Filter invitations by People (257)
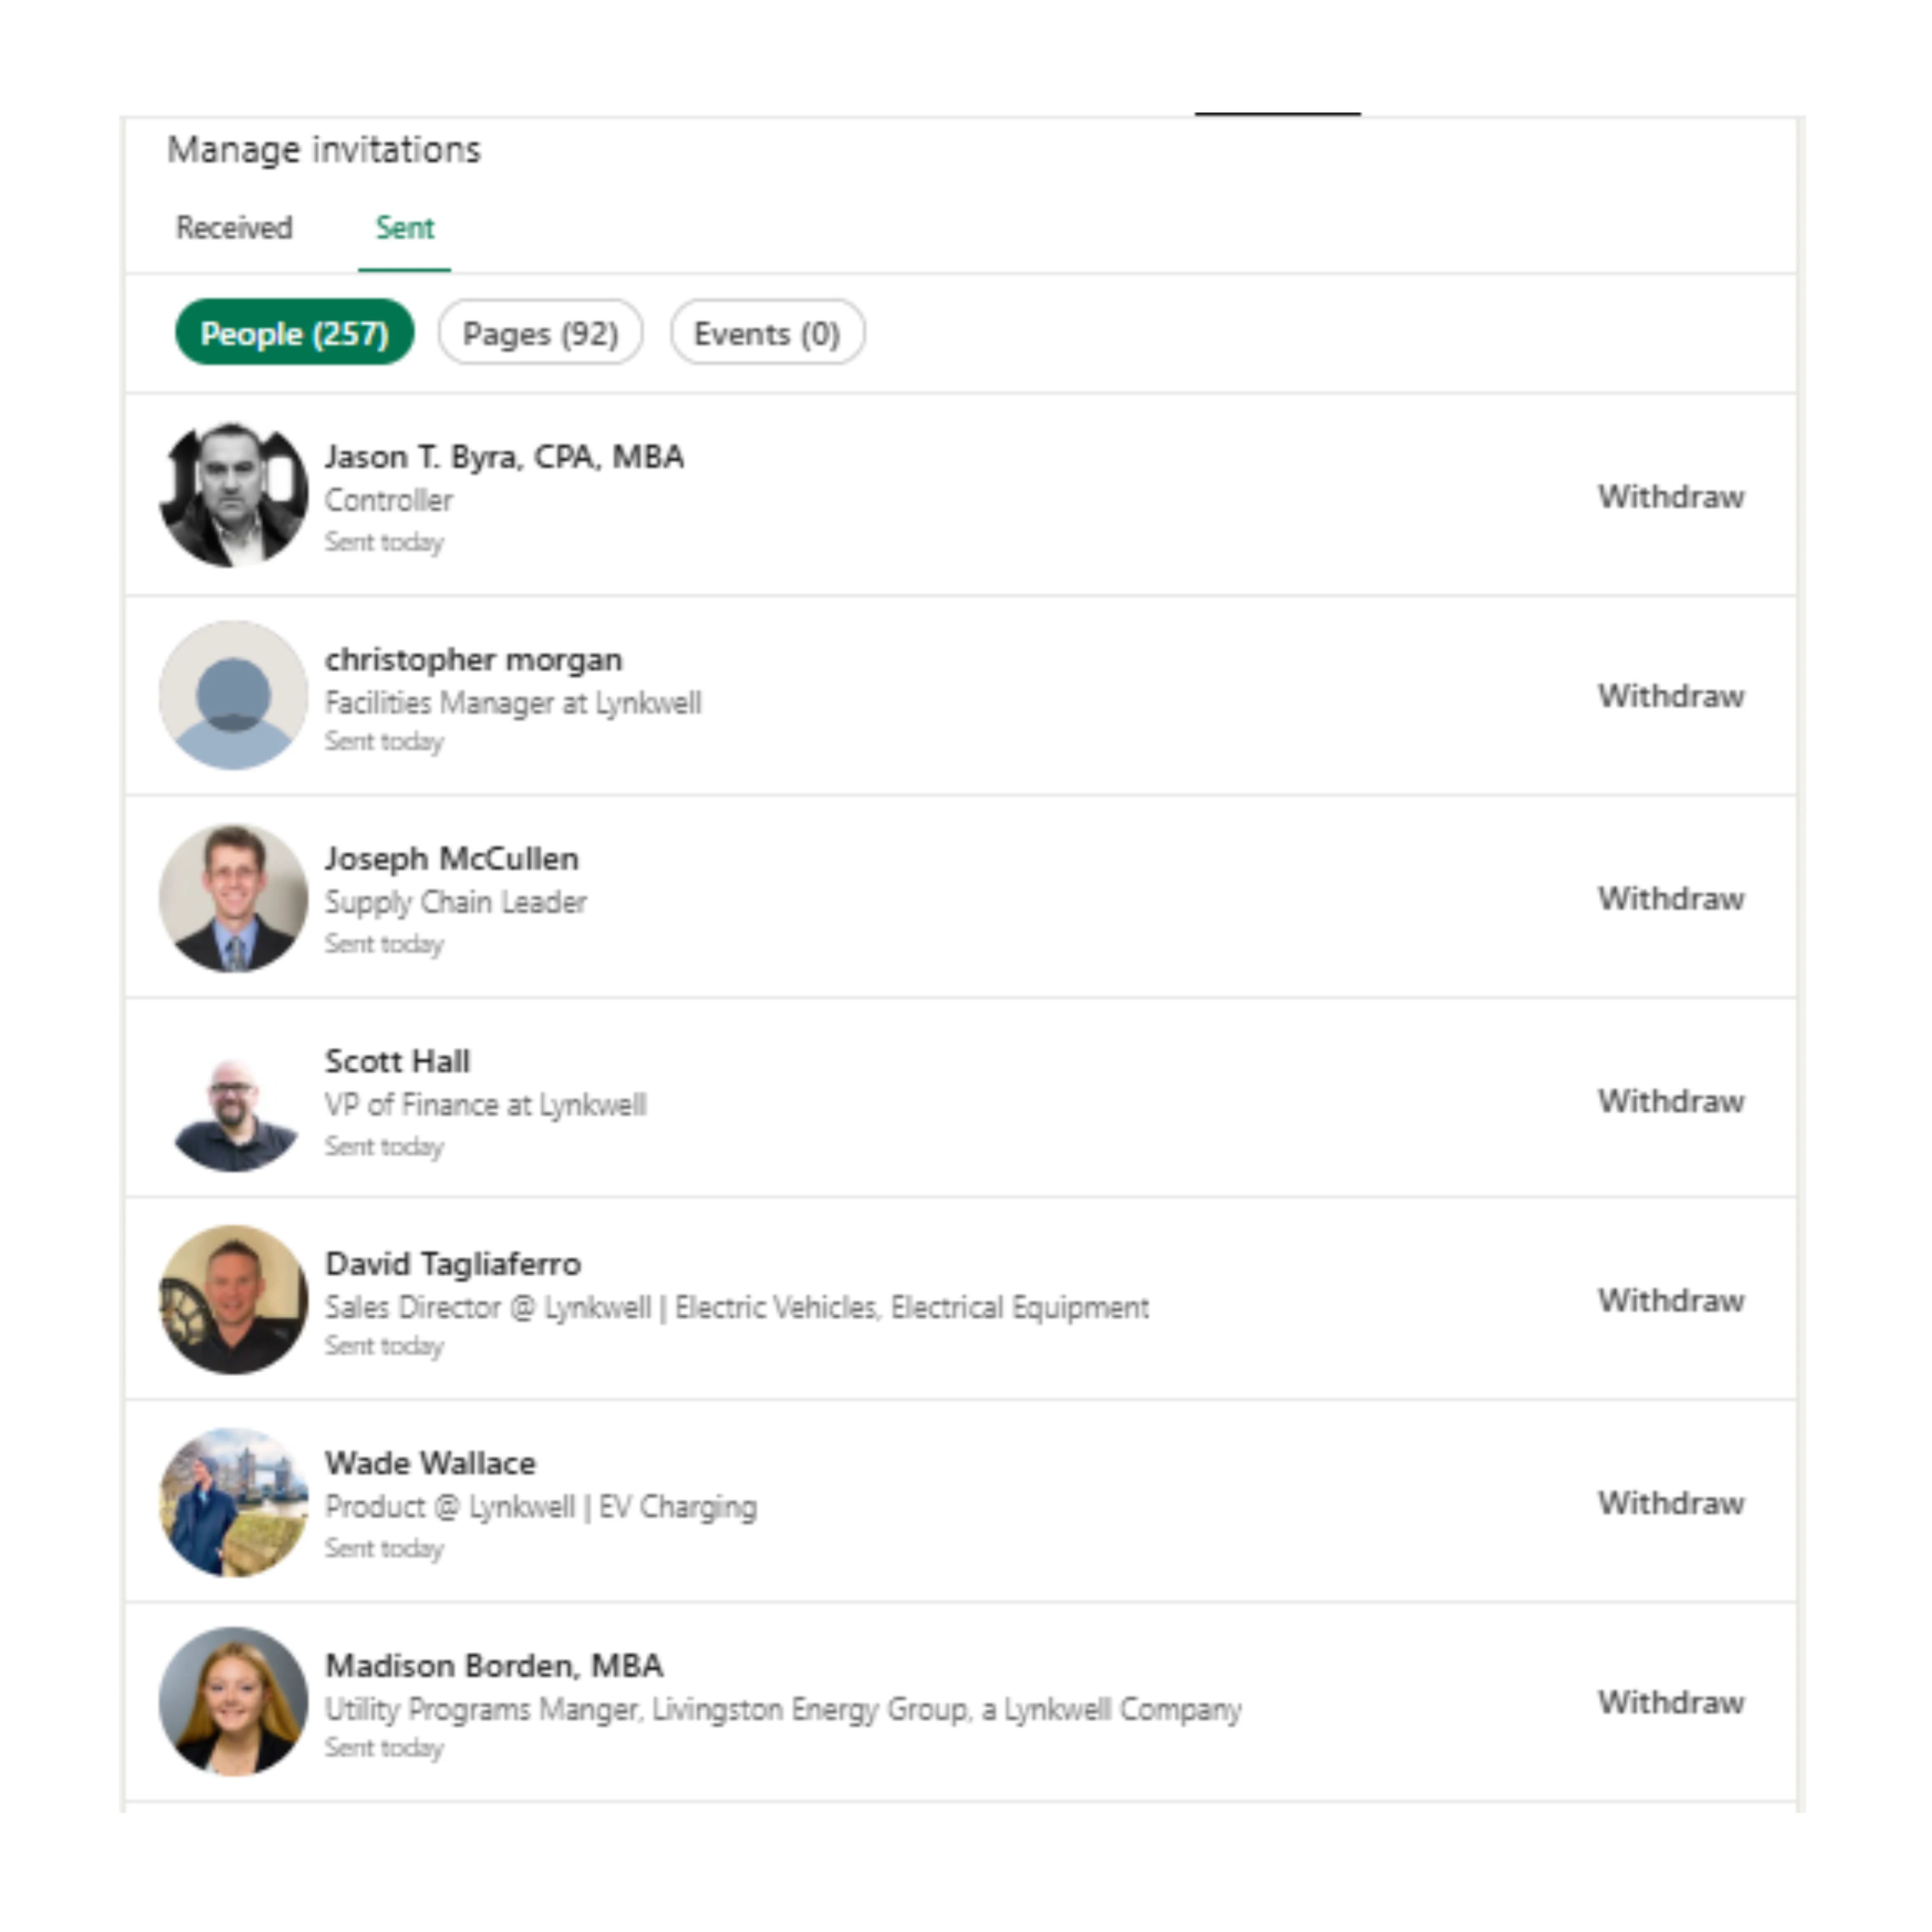Image resolution: width=1932 pixels, height=1932 pixels. (x=294, y=333)
